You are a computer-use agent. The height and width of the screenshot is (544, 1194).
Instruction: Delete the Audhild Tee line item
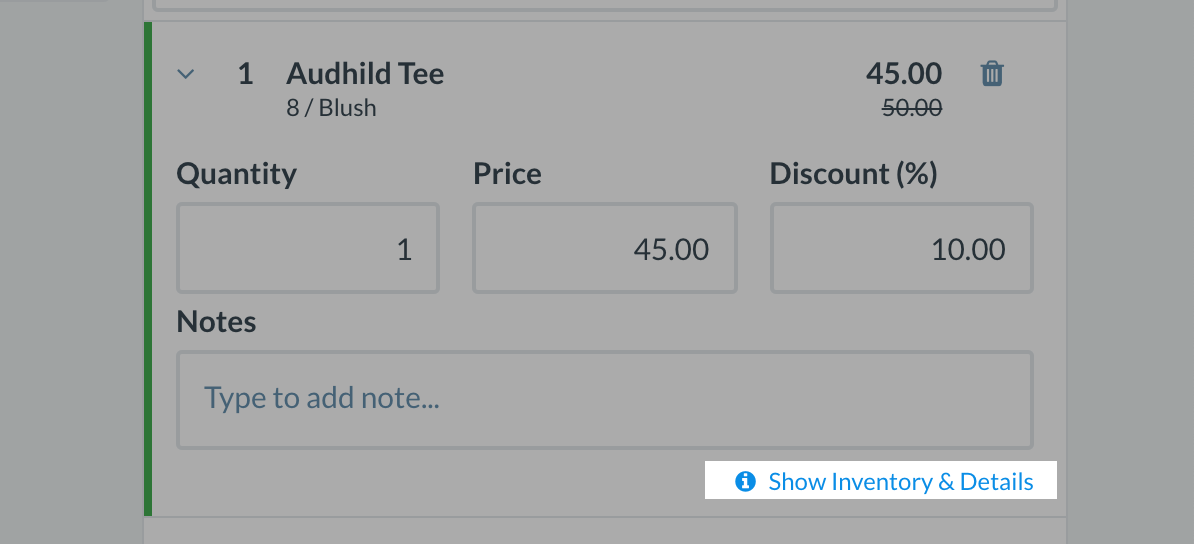pos(992,74)
